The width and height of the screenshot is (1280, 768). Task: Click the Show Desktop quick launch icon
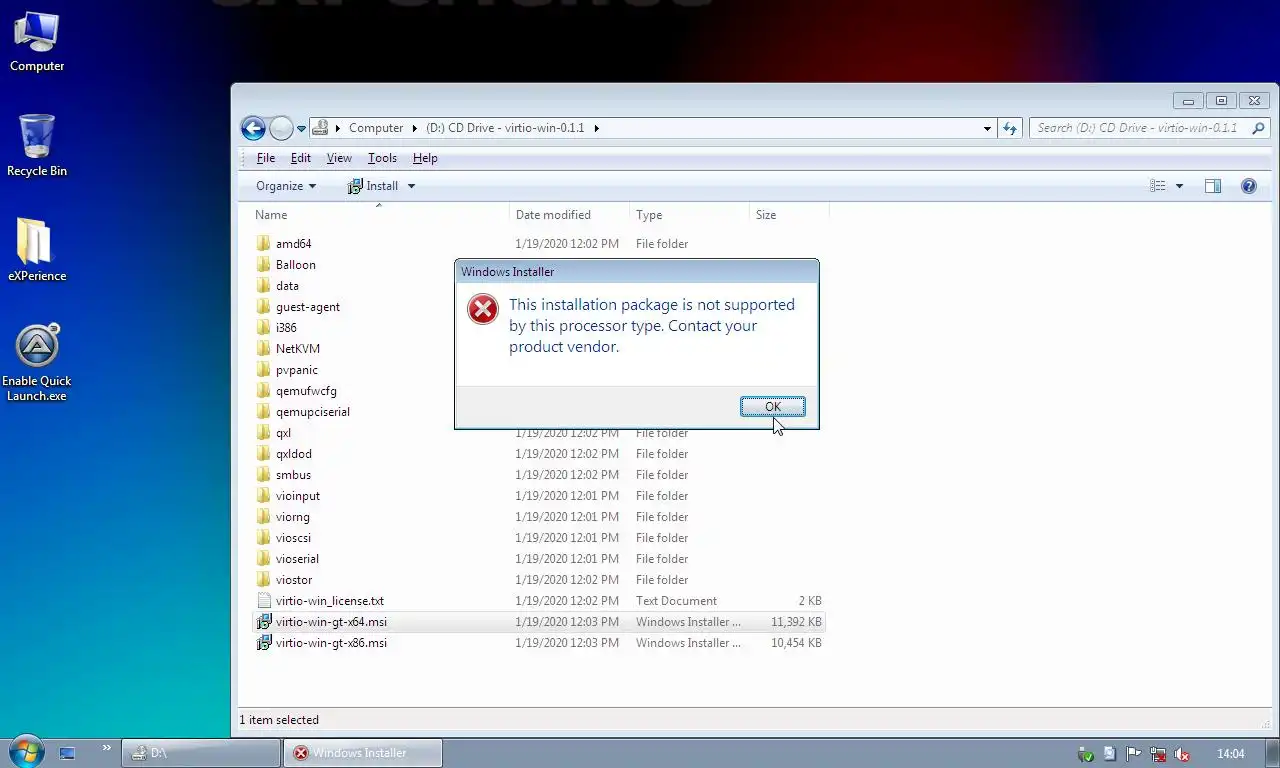point(67,753)
